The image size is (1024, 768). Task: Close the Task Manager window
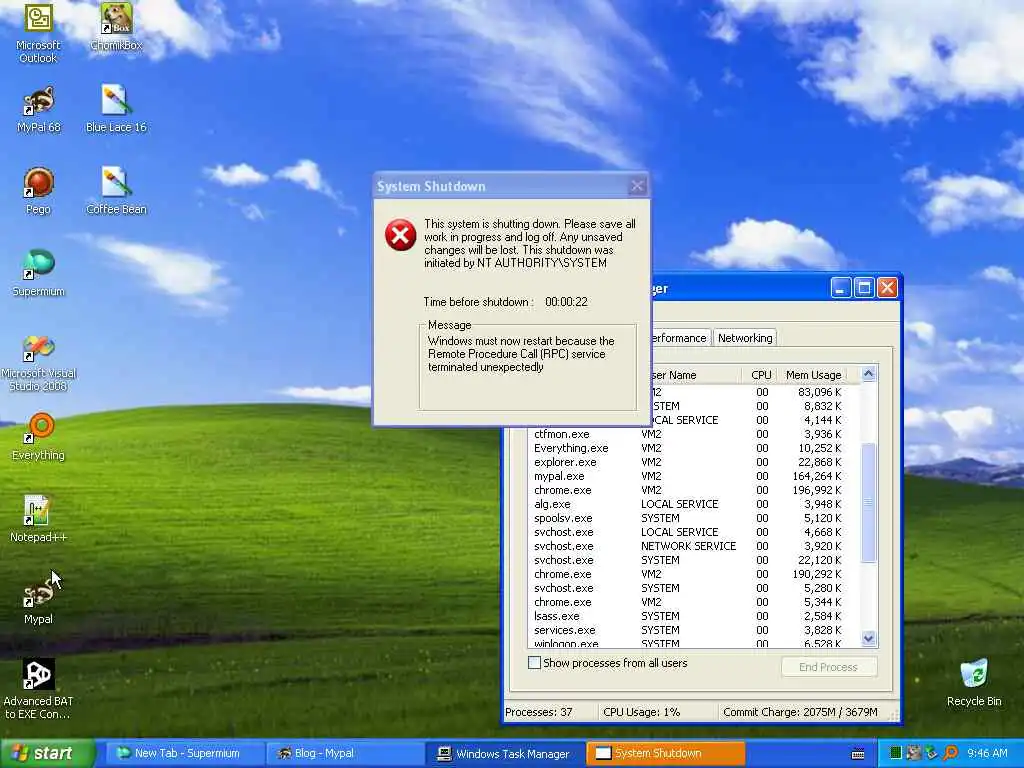click(x=887, y=288)
